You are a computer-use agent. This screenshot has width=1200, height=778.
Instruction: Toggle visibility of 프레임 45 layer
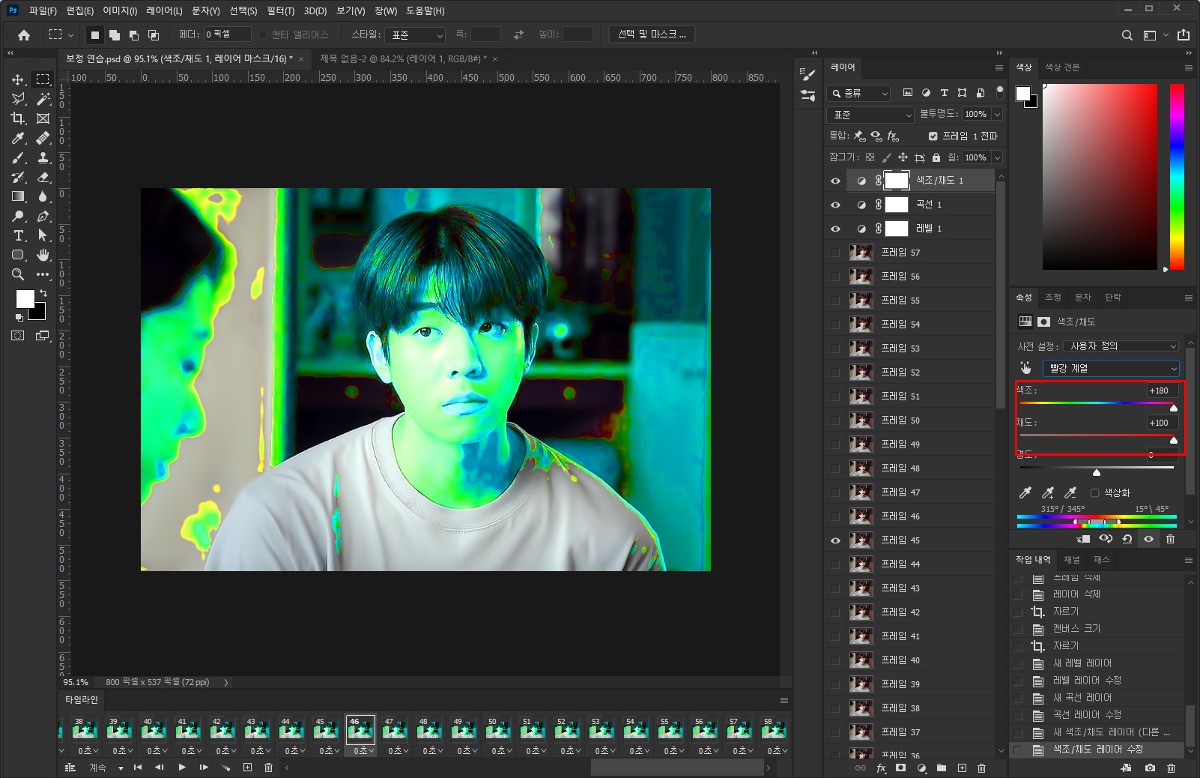836,540
